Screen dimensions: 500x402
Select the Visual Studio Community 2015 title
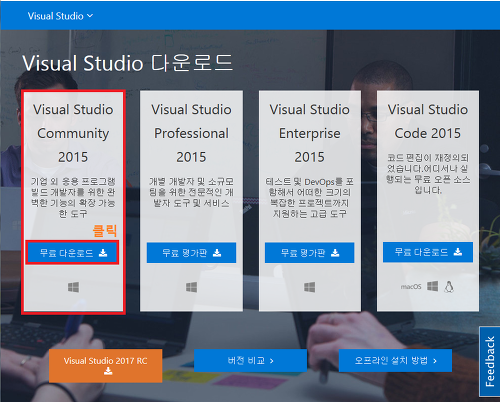point(73,133)
